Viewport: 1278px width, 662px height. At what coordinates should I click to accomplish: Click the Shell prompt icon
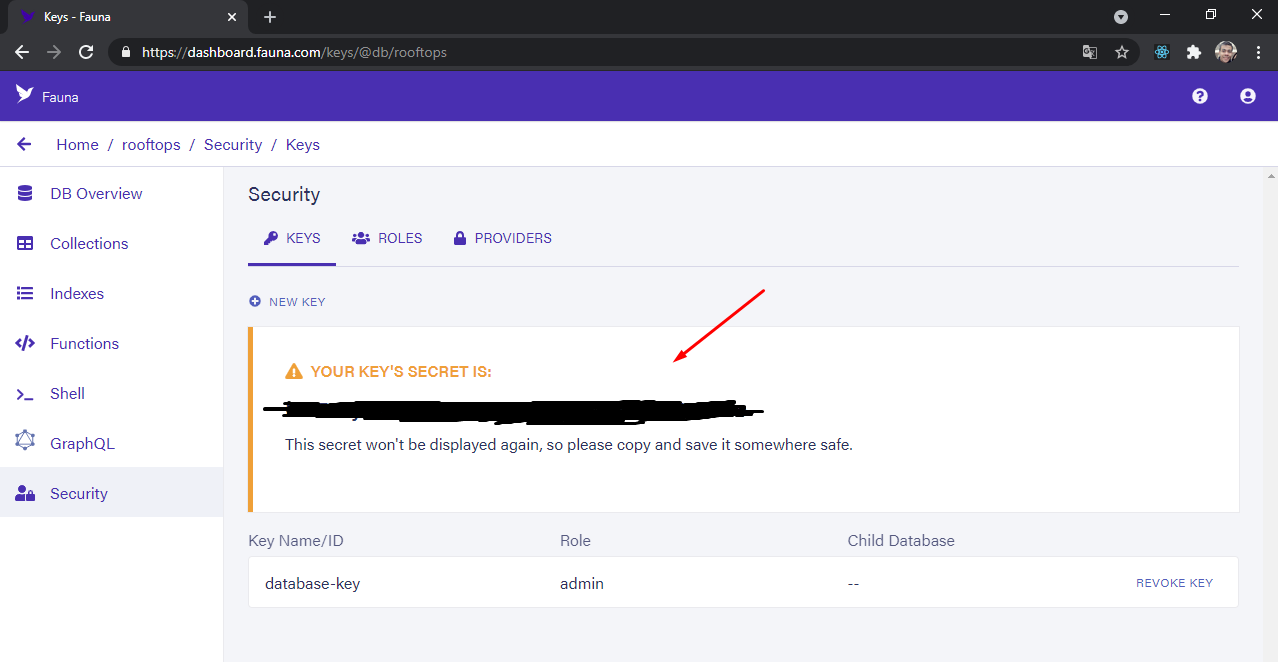(x=25, y=394)
